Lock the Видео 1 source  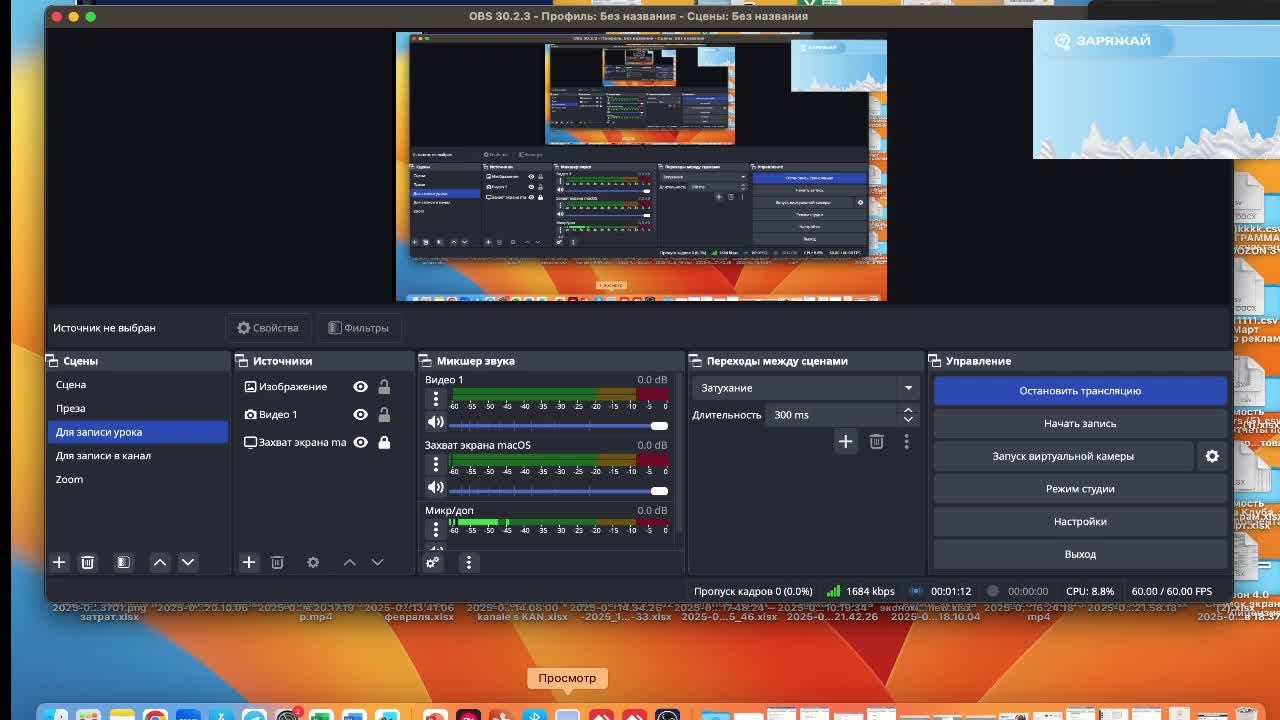384,414
